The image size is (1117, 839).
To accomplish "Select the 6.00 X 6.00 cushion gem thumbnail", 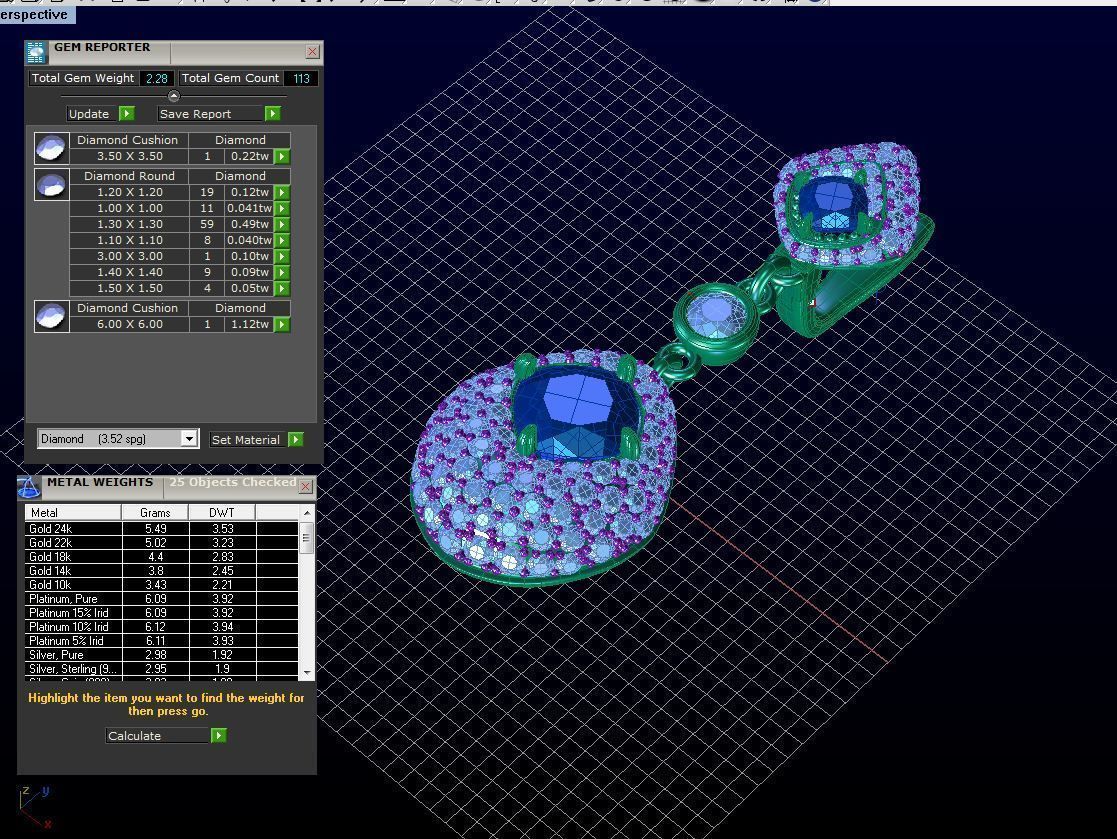I will coord(51,316).
